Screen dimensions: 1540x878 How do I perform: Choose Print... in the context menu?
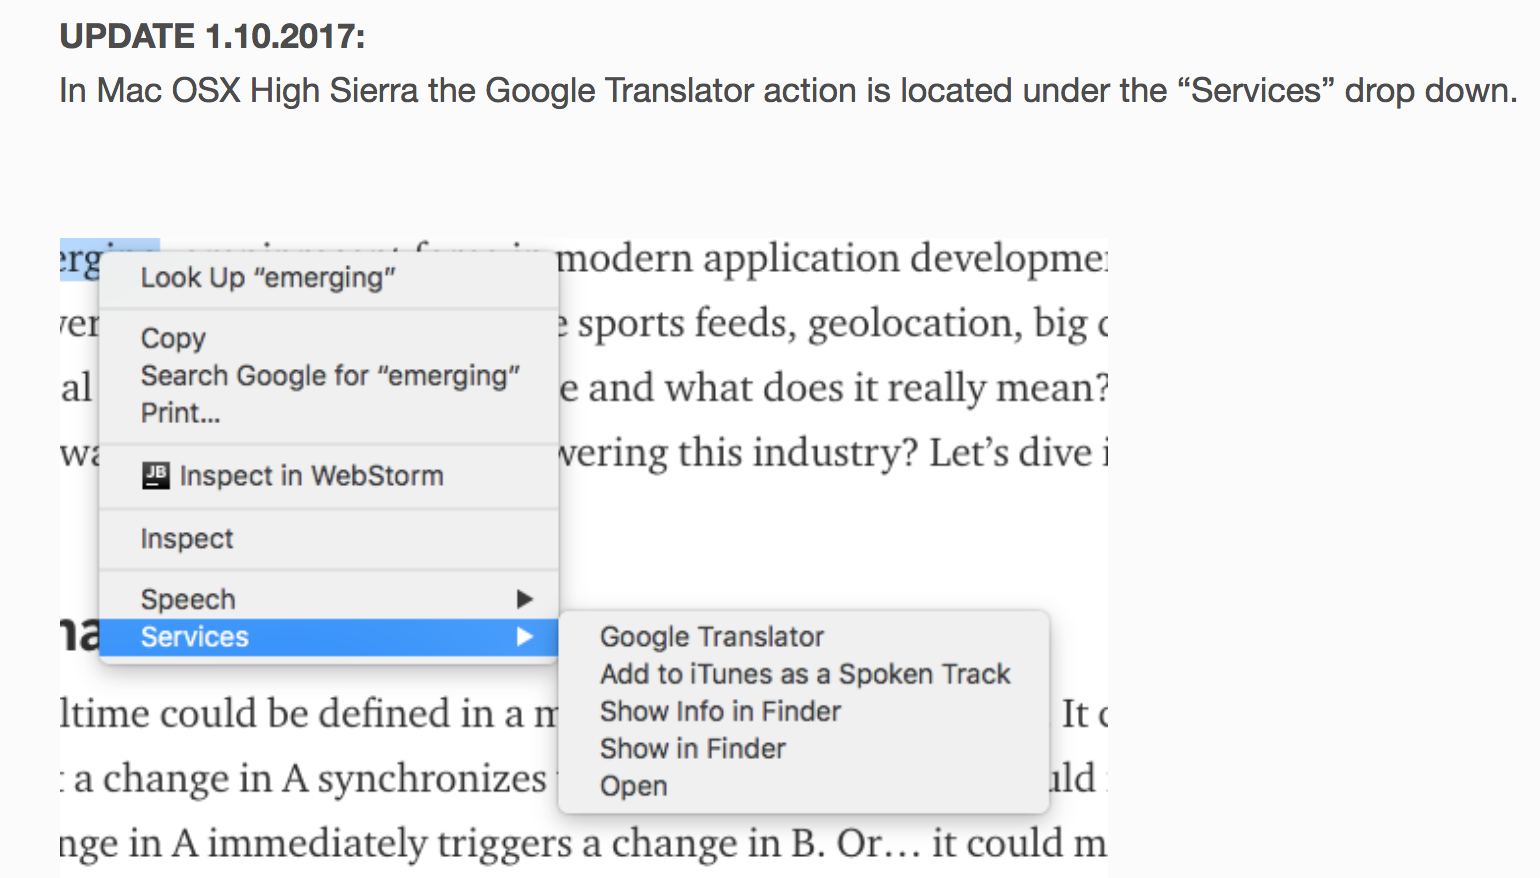pyautogui.click(x=328, y=413)
